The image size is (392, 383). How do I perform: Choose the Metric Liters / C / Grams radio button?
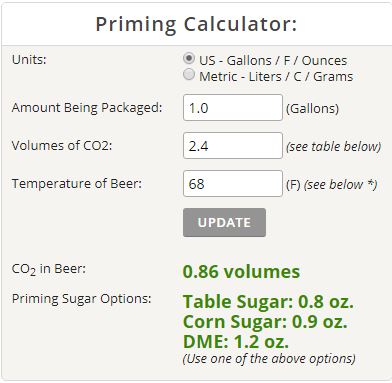click(189, 74)
